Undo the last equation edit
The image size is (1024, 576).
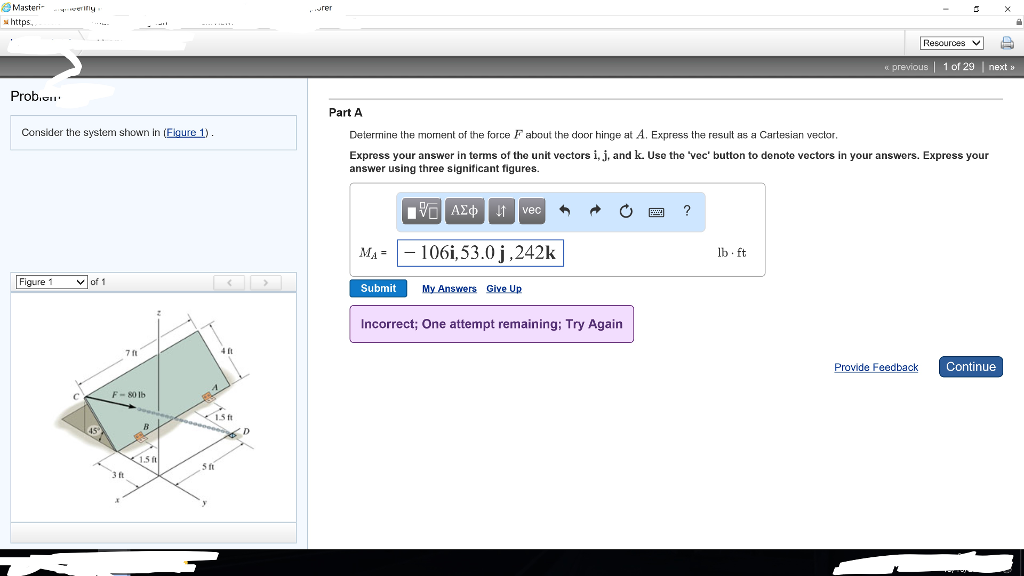[x=566, y=211]
